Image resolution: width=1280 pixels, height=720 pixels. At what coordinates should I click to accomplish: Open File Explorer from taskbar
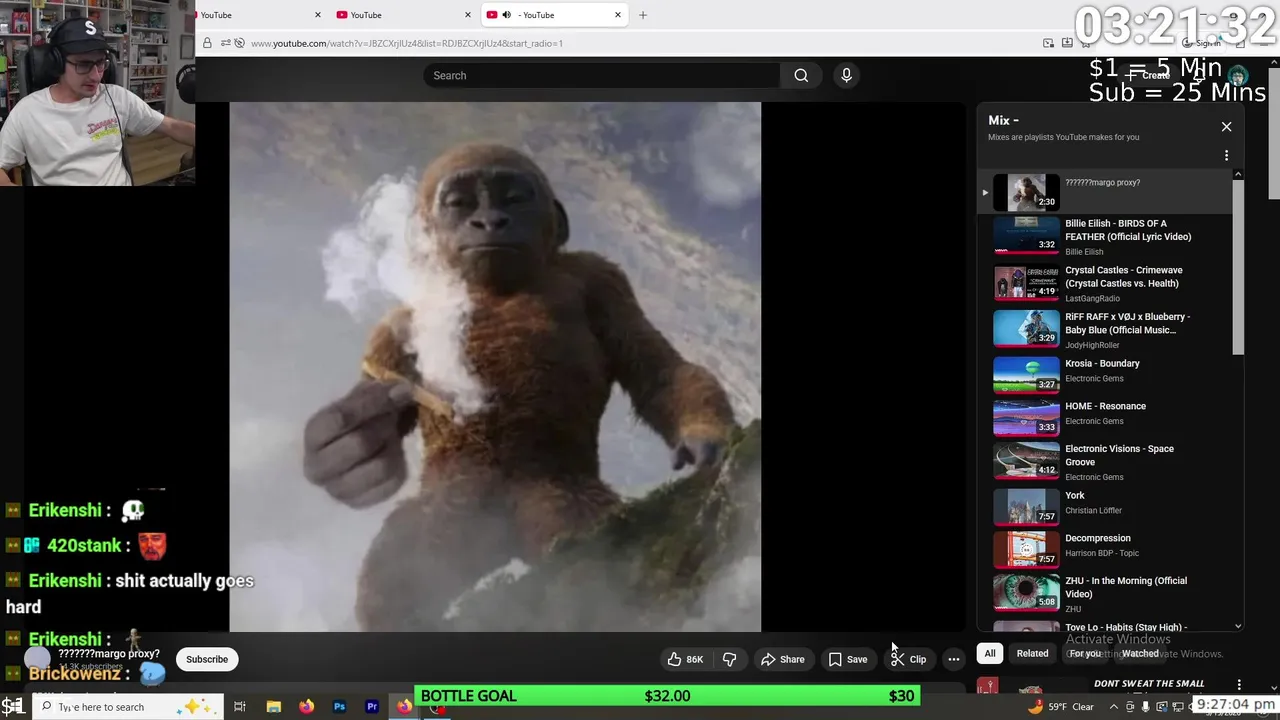tap(273, 707)
